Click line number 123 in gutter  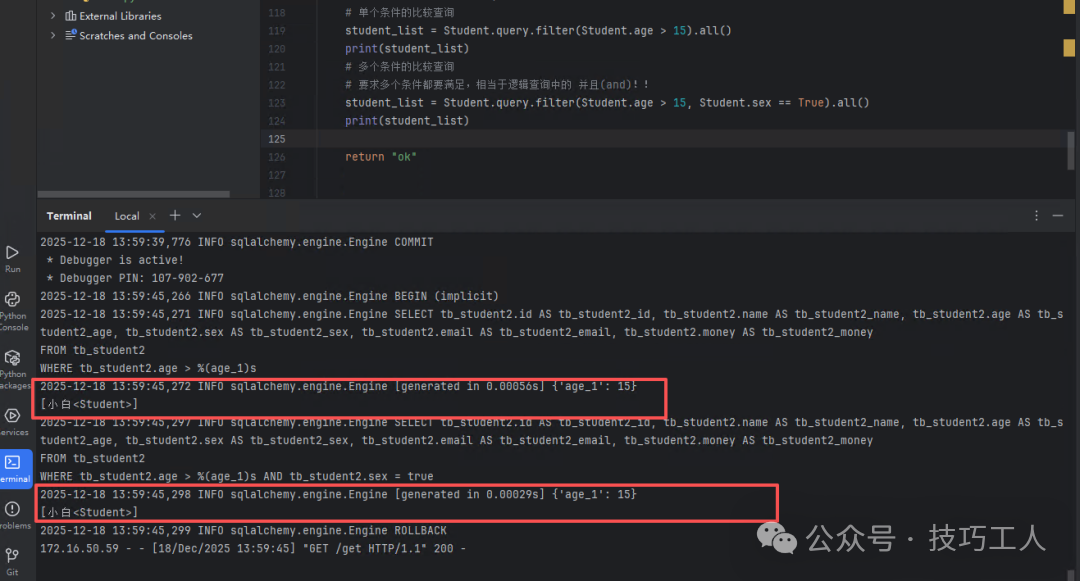[x=276, y=103]
